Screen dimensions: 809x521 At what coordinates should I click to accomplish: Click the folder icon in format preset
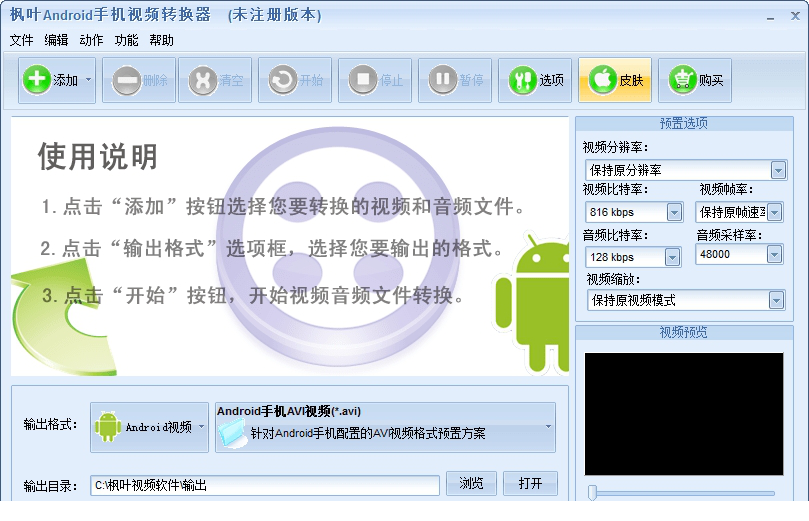[x=232, y=432]
